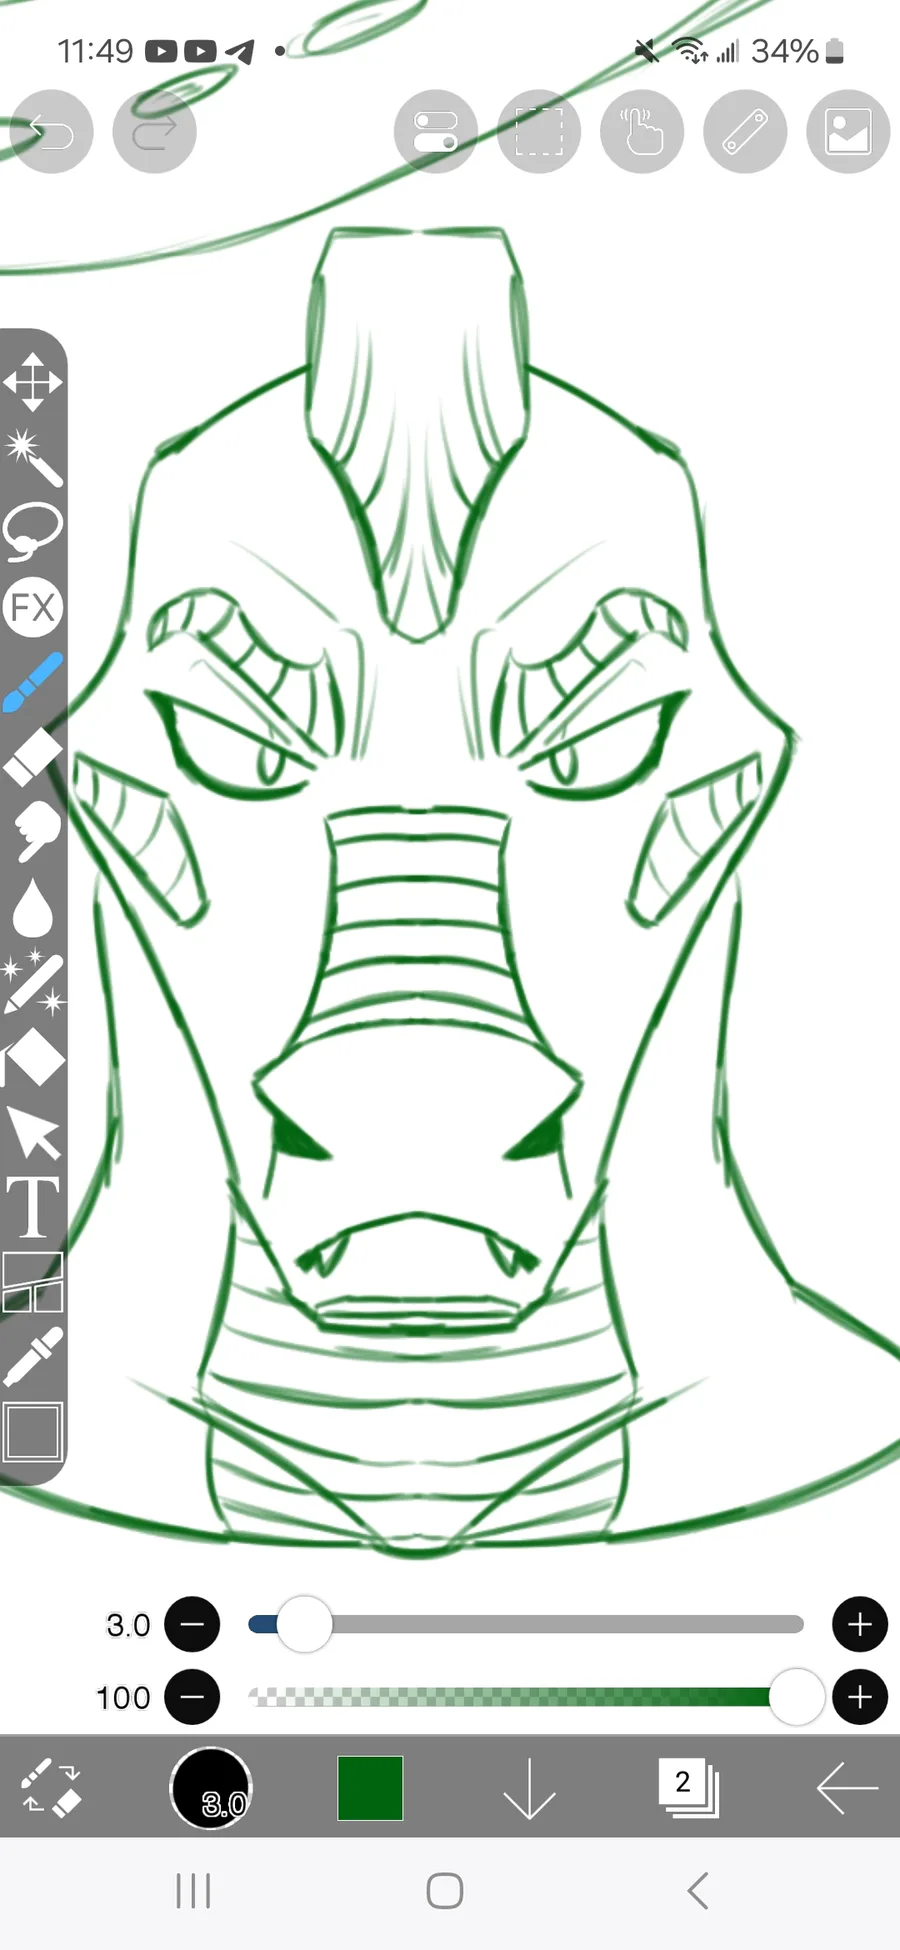Select the Vector arrow pointer tool
Screen dimensions: 900x1950
pyautogui.click(x=32, y=1132)
